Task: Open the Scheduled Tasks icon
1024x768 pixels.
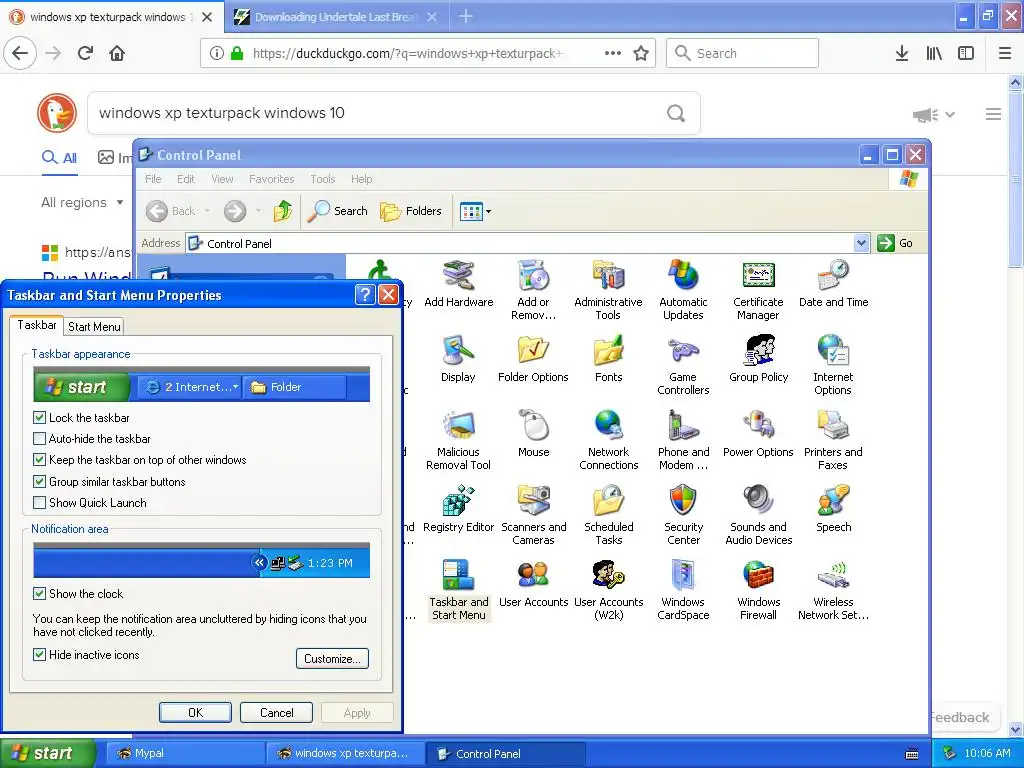Action: pos(609,515)
